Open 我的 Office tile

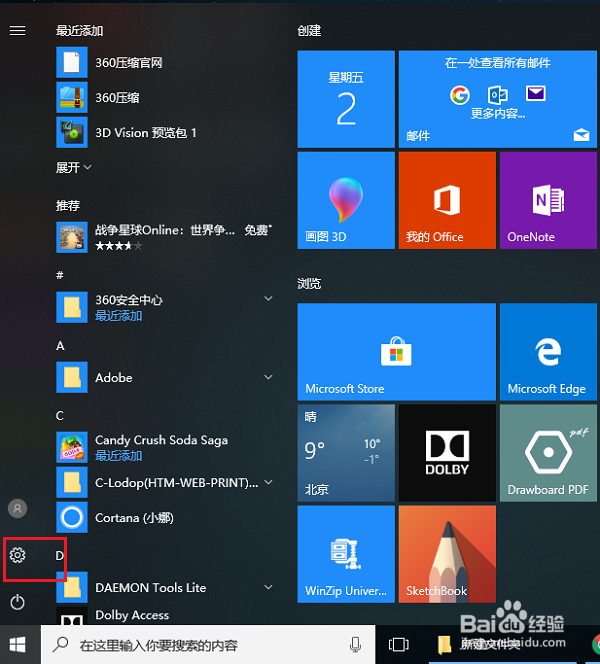pos(447,200)
